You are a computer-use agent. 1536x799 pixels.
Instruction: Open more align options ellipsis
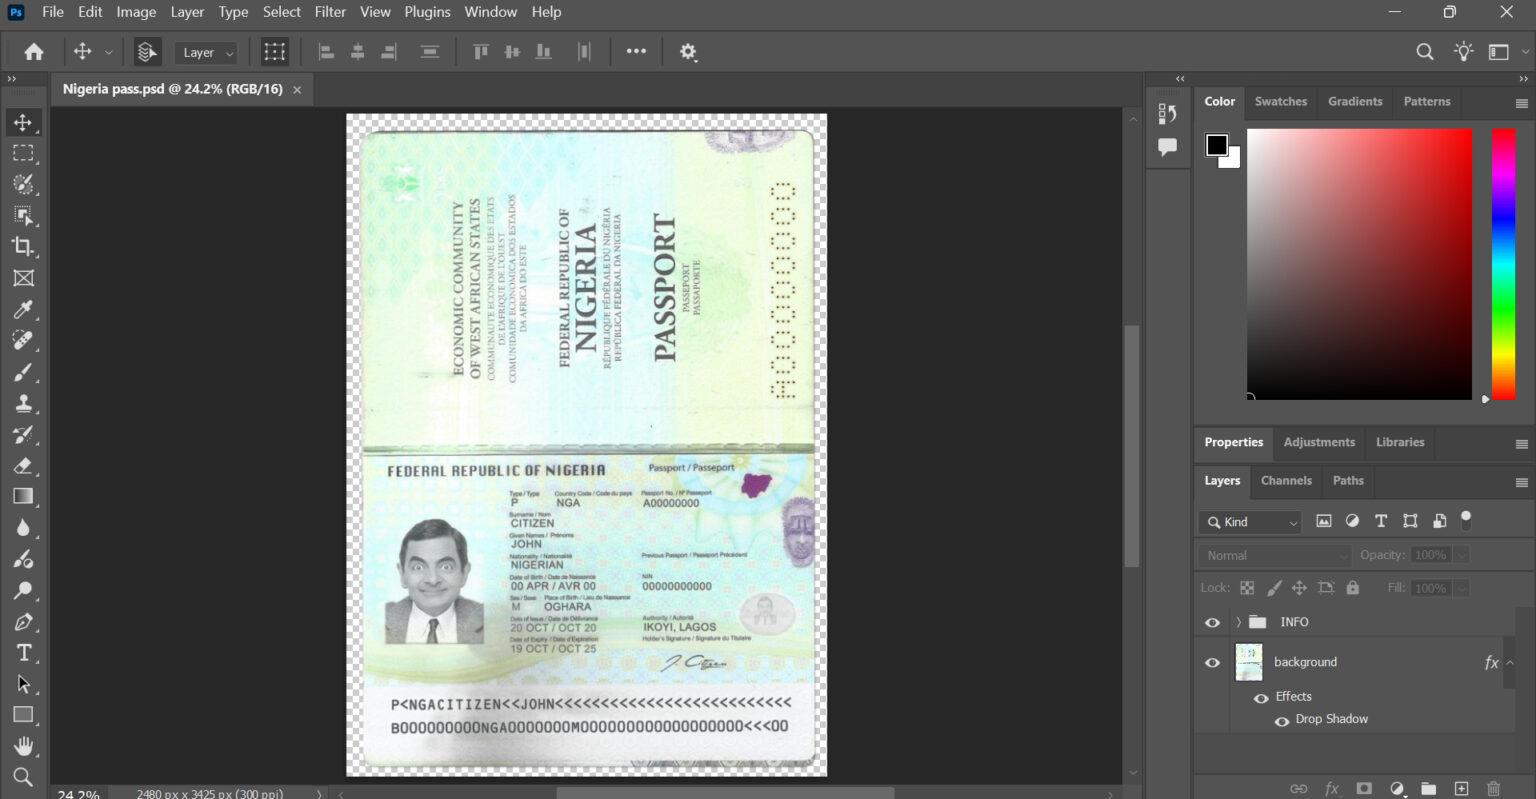click(x=636, y=51)
